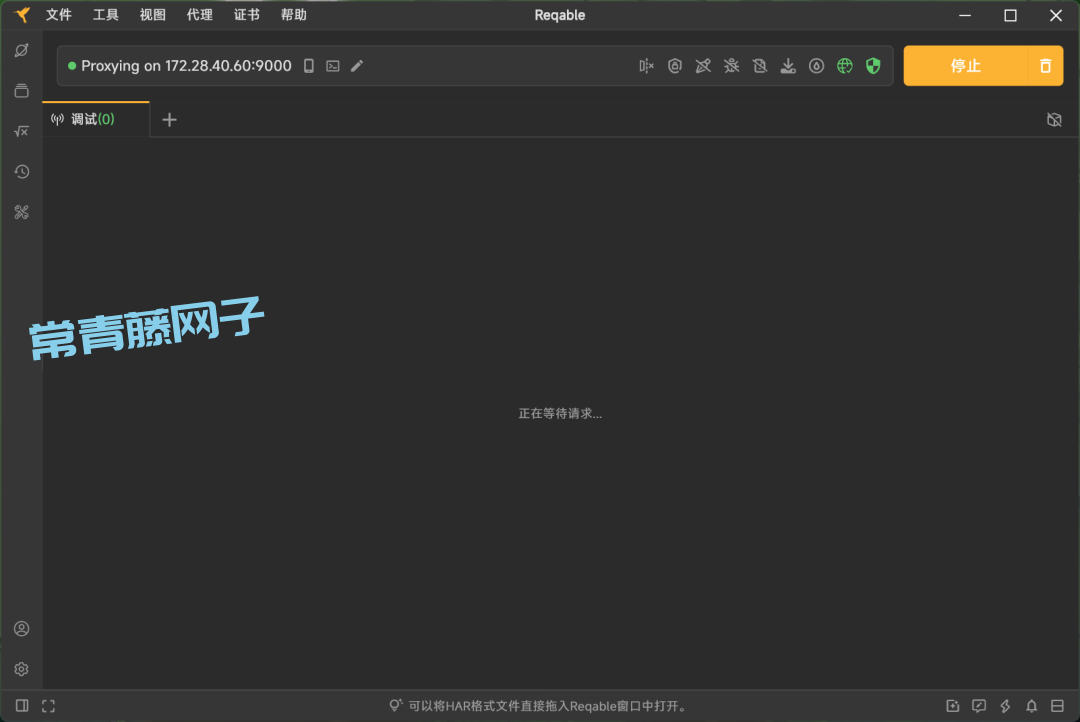The height and width of the screenshot is (722, 1080).
Task: Click the 停止 button to stop proxying
Action: tap(966, 65)
